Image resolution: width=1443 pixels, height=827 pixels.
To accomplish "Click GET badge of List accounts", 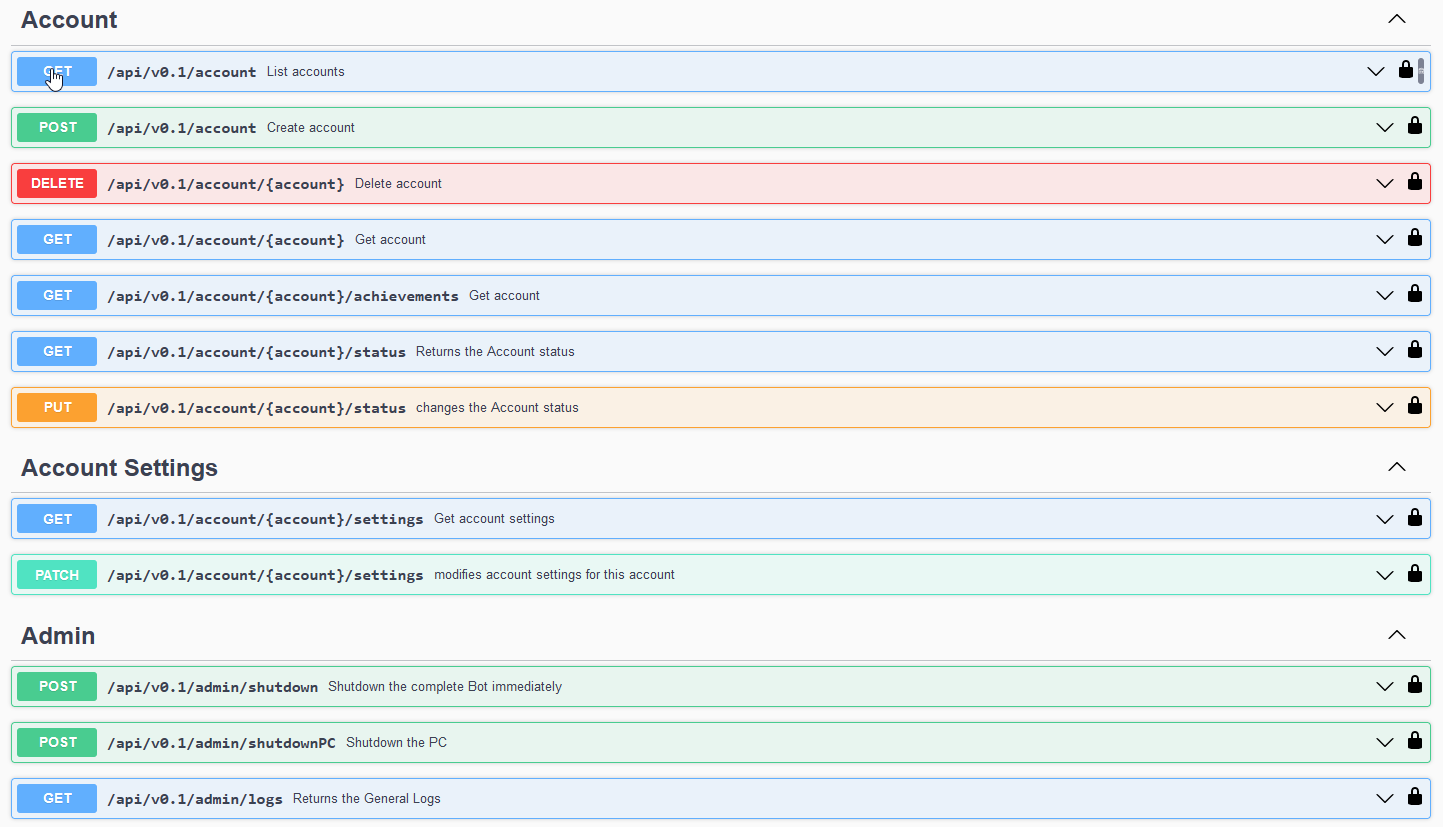I will pos(57,71).
